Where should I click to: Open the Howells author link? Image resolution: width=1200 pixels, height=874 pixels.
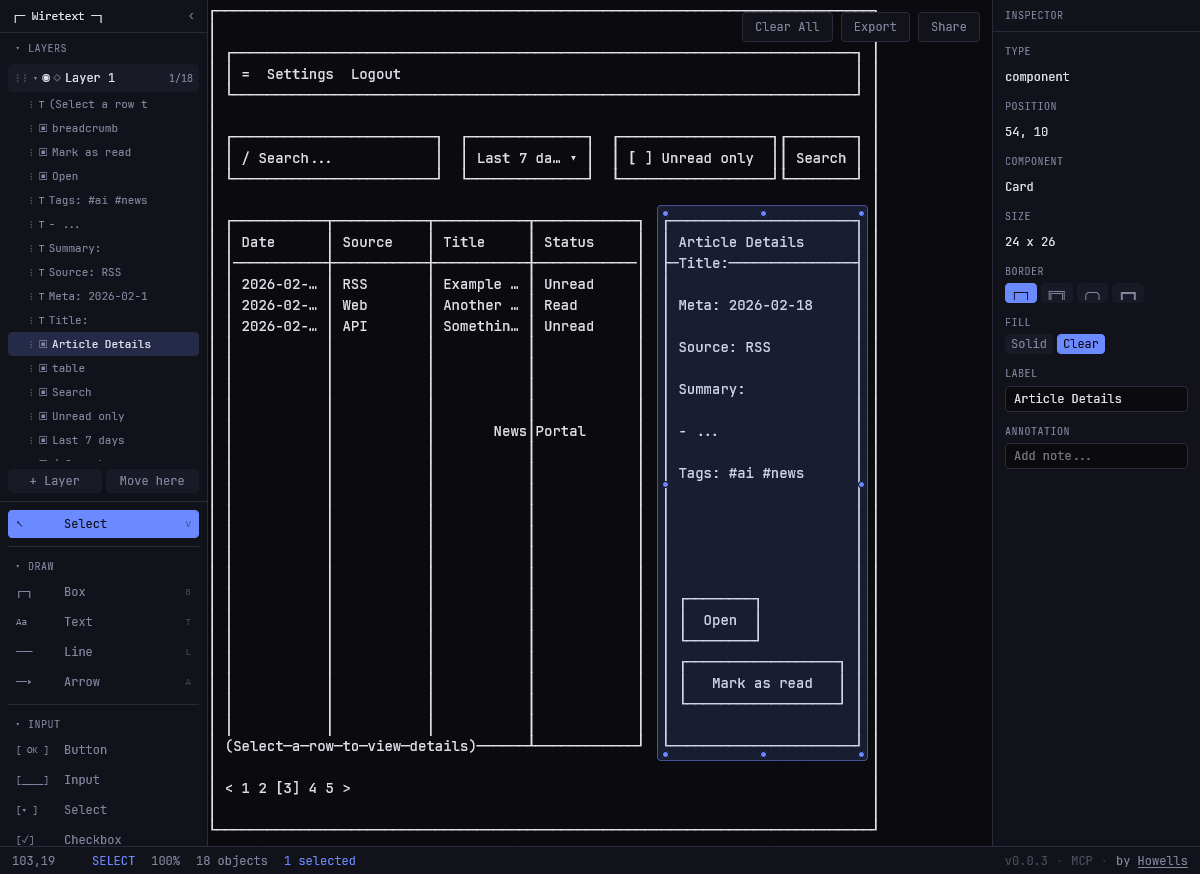tap(1162, 861)
